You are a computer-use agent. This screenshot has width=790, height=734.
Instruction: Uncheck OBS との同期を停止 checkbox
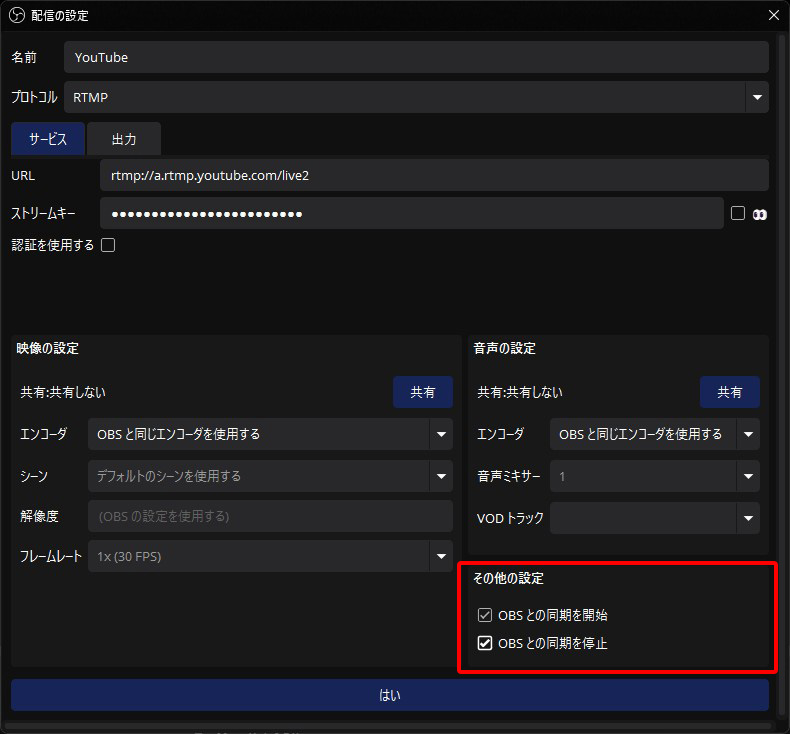(485, 643)
